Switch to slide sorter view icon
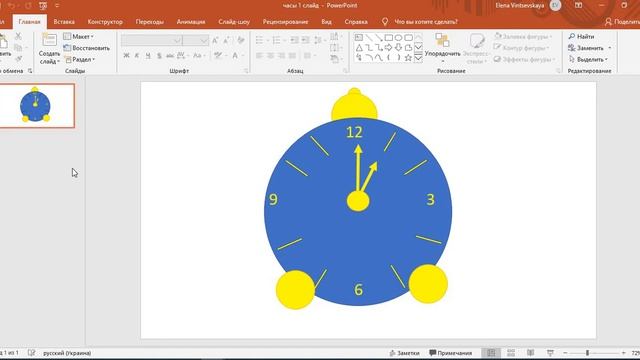Viewport: 640px width, 360px height. (511, 353)
